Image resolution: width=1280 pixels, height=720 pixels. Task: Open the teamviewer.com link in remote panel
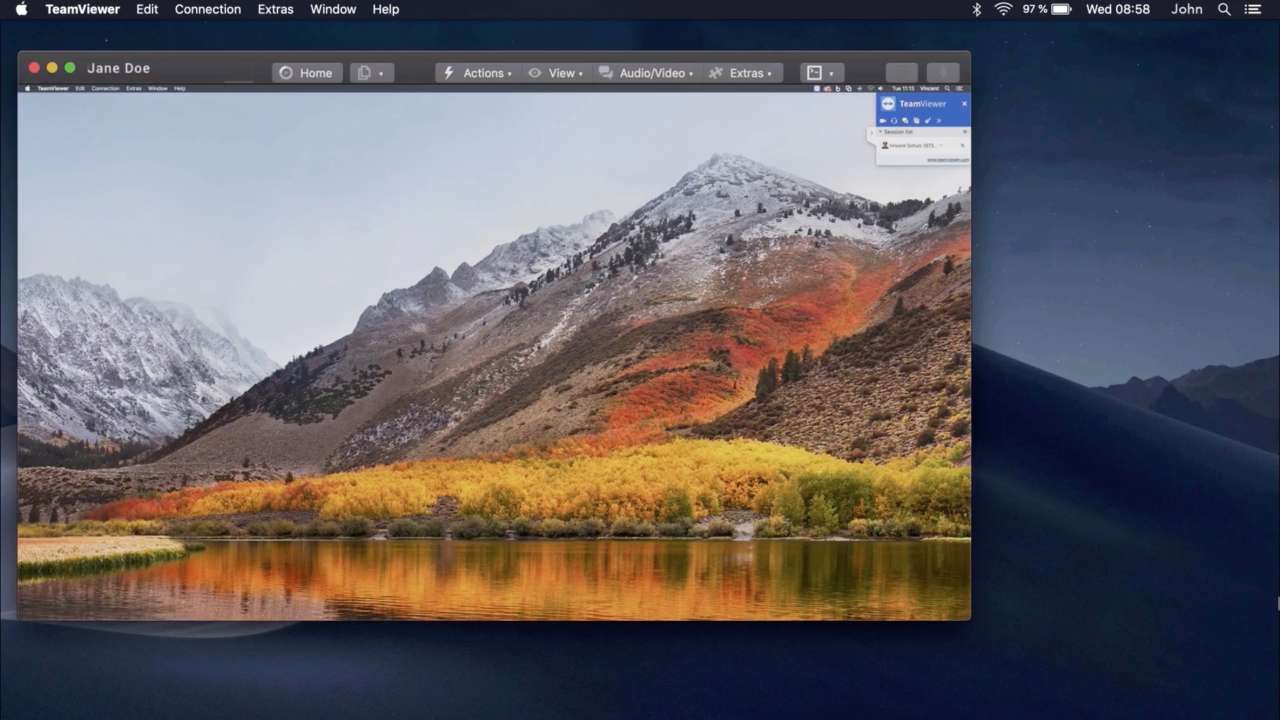(x=948, y=160)
